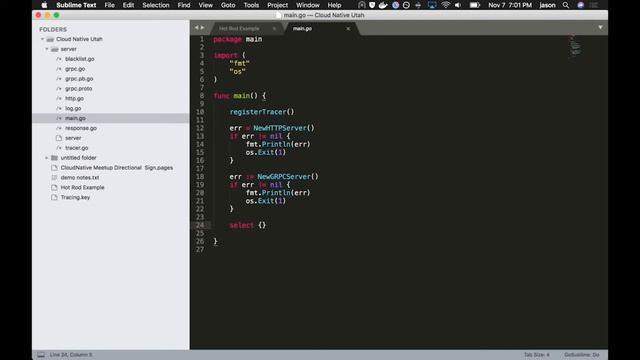The width and height of the screenshot is (640, 360).
Task: Expand the untitled folder
Action: (x=47, y=158)
